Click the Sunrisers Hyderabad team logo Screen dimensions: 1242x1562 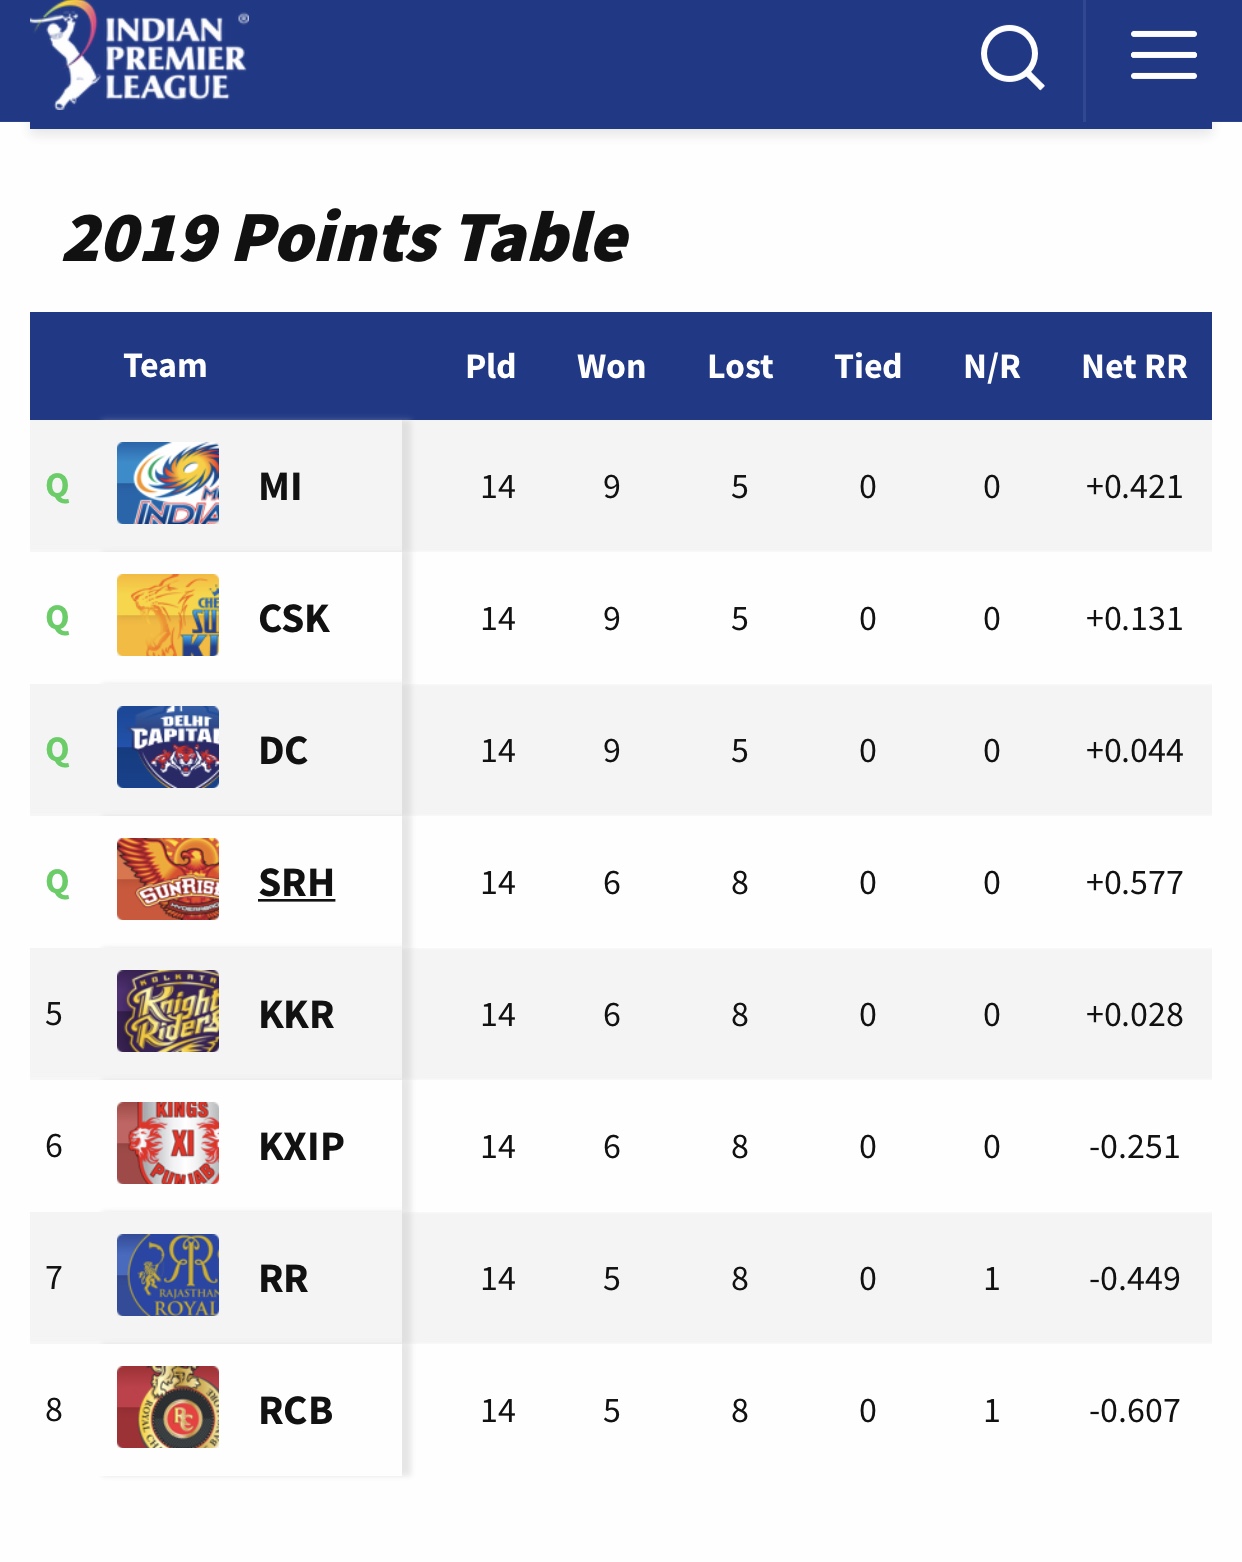coord(168,880)
